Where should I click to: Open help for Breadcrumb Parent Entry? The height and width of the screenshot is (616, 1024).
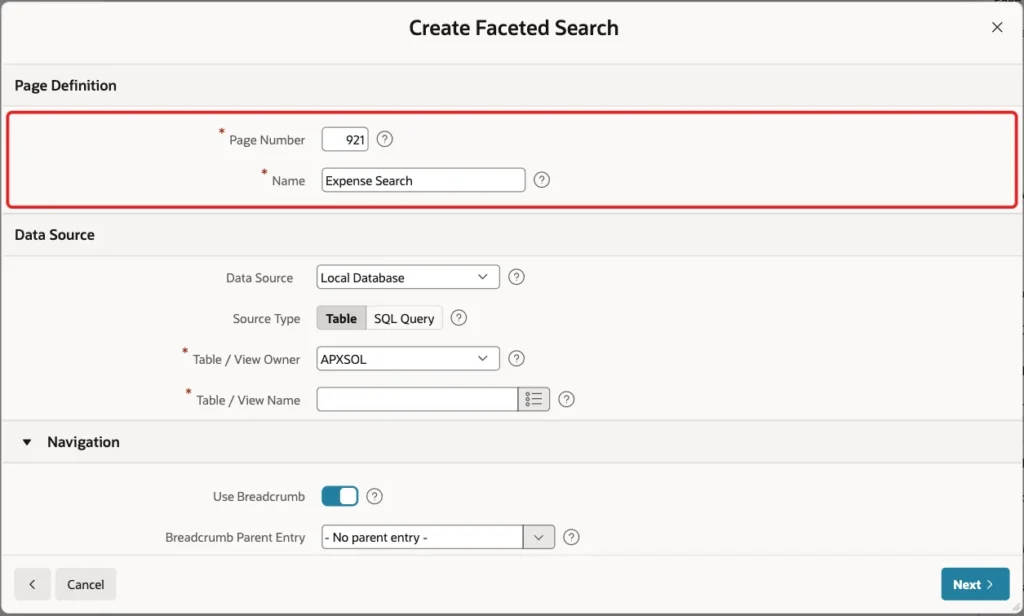point(571,537)
